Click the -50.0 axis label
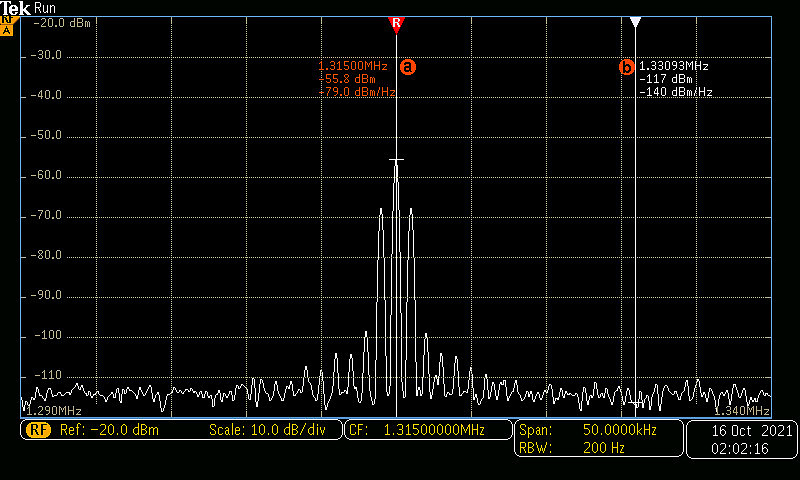800x480 pixels. click(46, 135)
